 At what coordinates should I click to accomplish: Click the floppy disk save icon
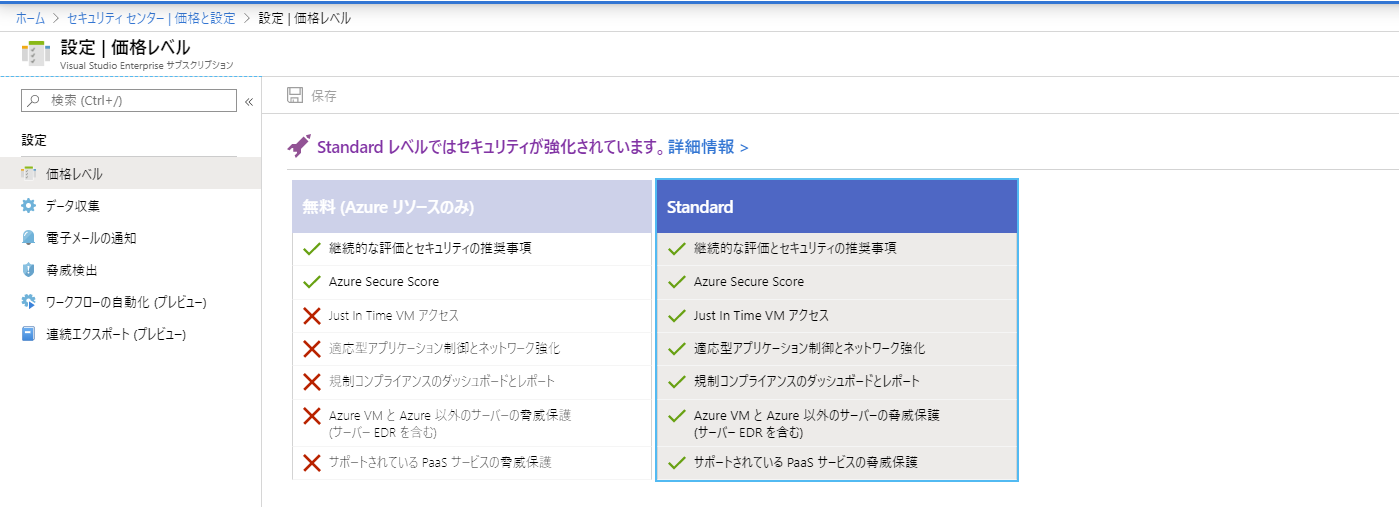click(x=295, y=96)
